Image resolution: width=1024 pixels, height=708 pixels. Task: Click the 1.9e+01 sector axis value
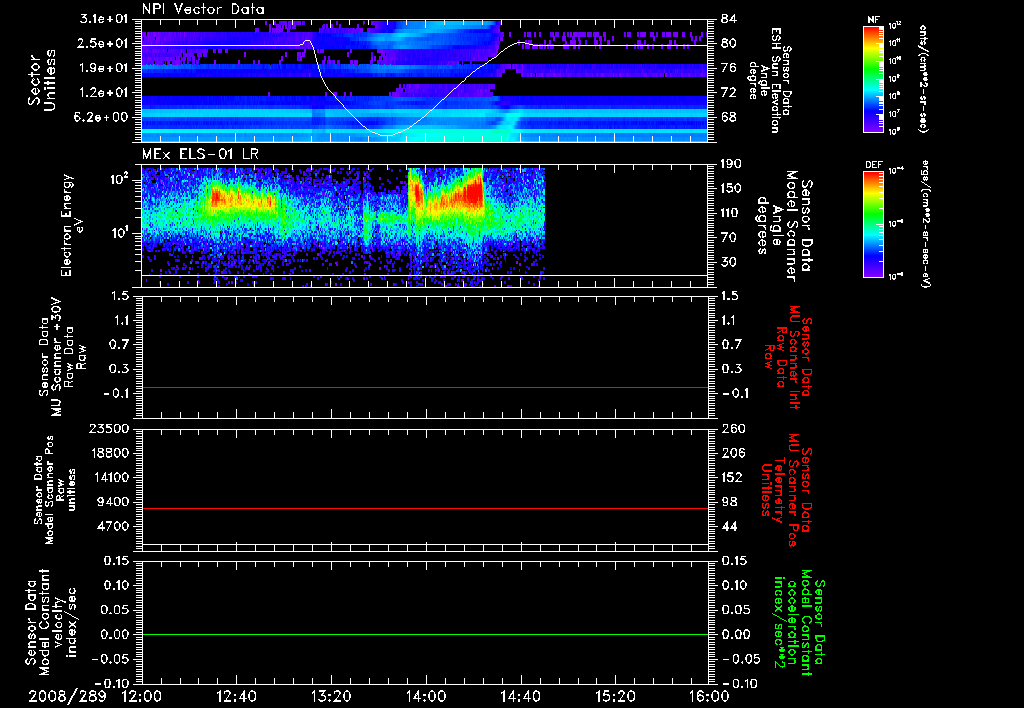click(x=104, y=68)
